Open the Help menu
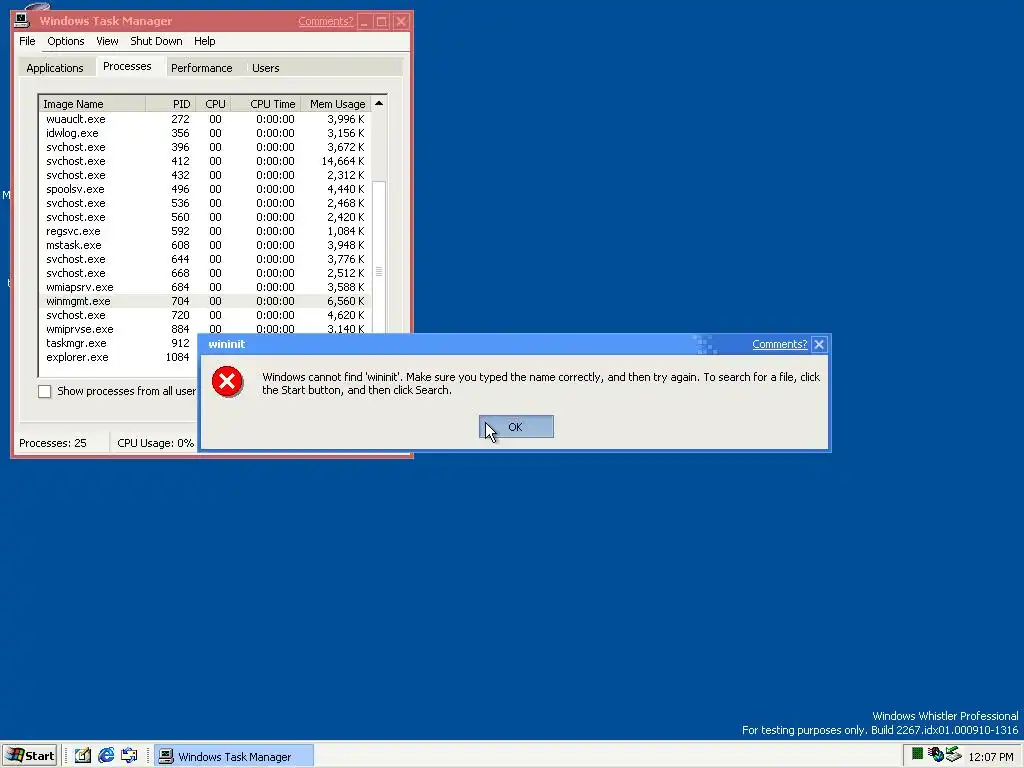Screen dimensions: 1024x768 (x=204, y=41)
